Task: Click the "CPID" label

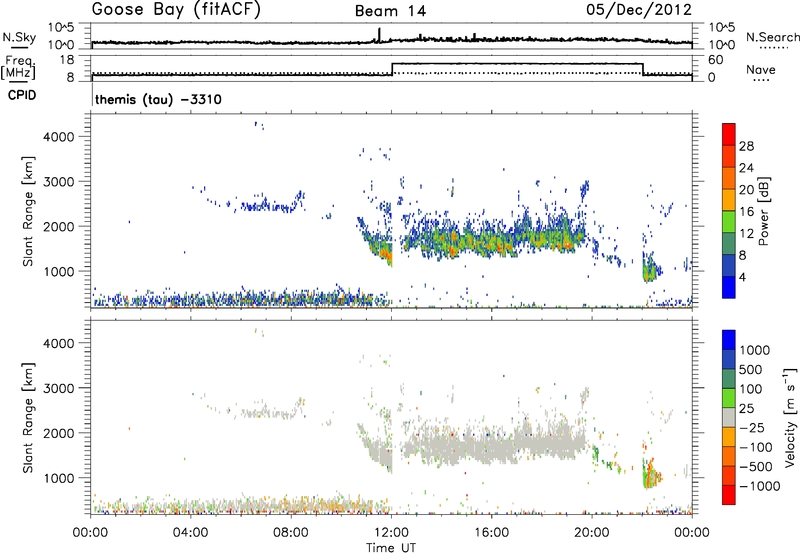Action: pos(22,95)
